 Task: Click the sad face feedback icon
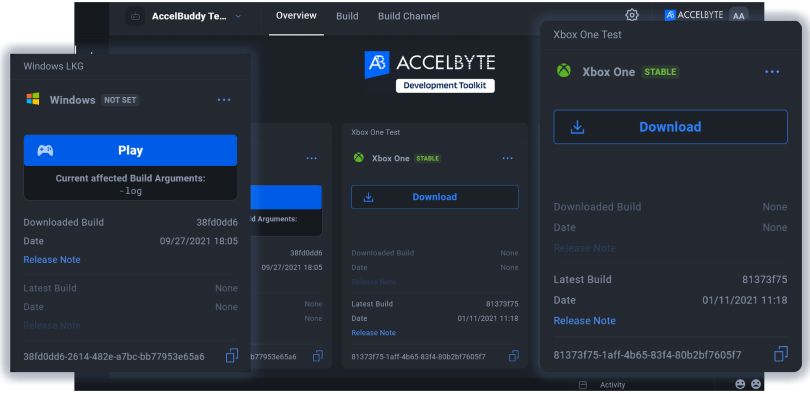point(756,384)
